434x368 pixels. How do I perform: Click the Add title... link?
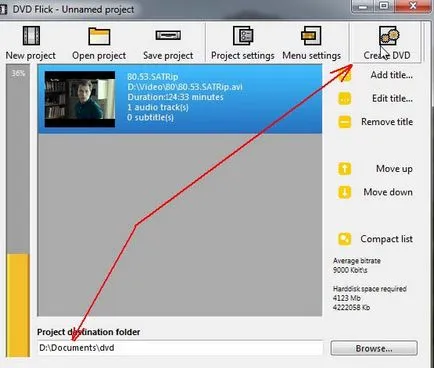click(392, 75)
